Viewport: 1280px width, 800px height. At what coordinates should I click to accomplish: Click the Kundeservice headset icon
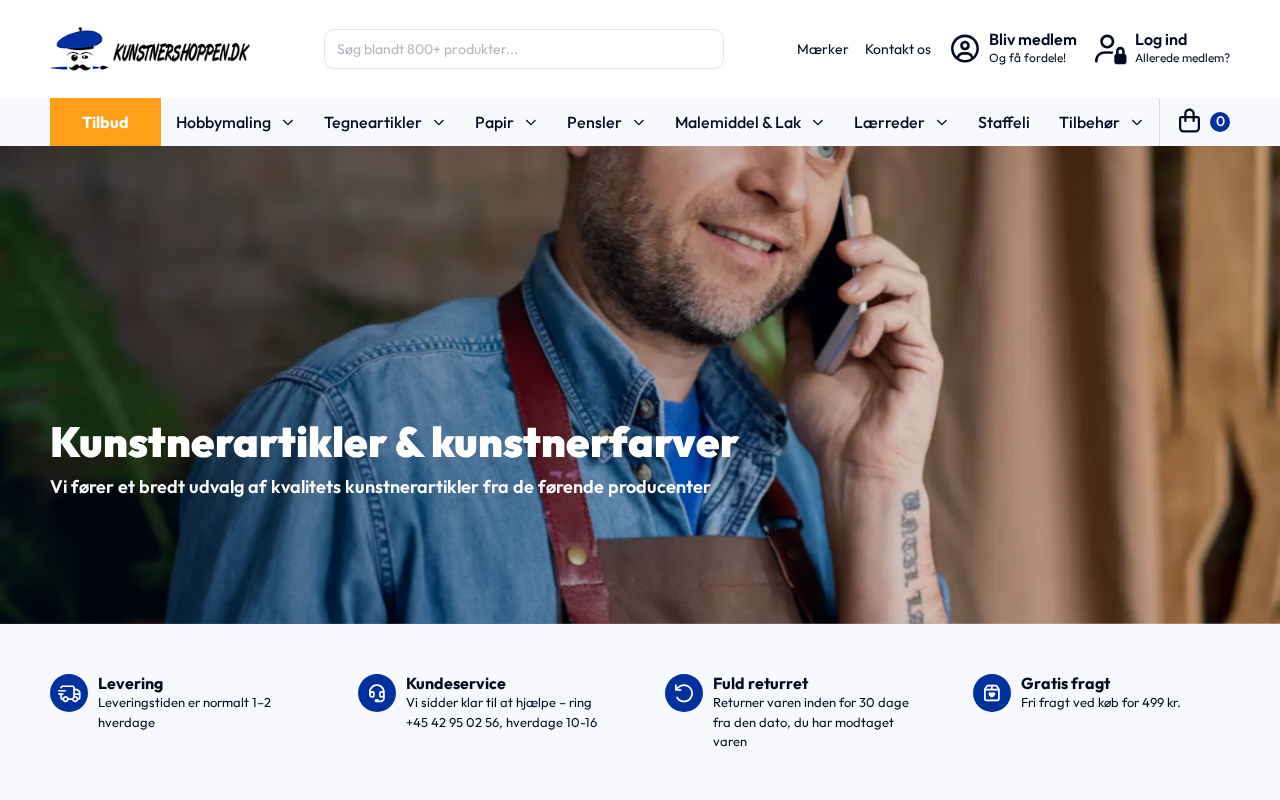coord(377,693)
